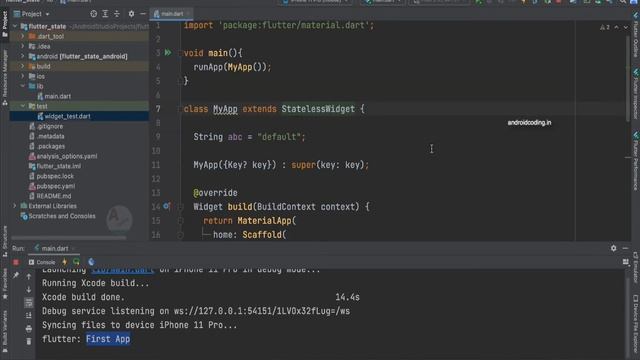
Task: Select widget_test.dart in project tree
Action: 67,116
